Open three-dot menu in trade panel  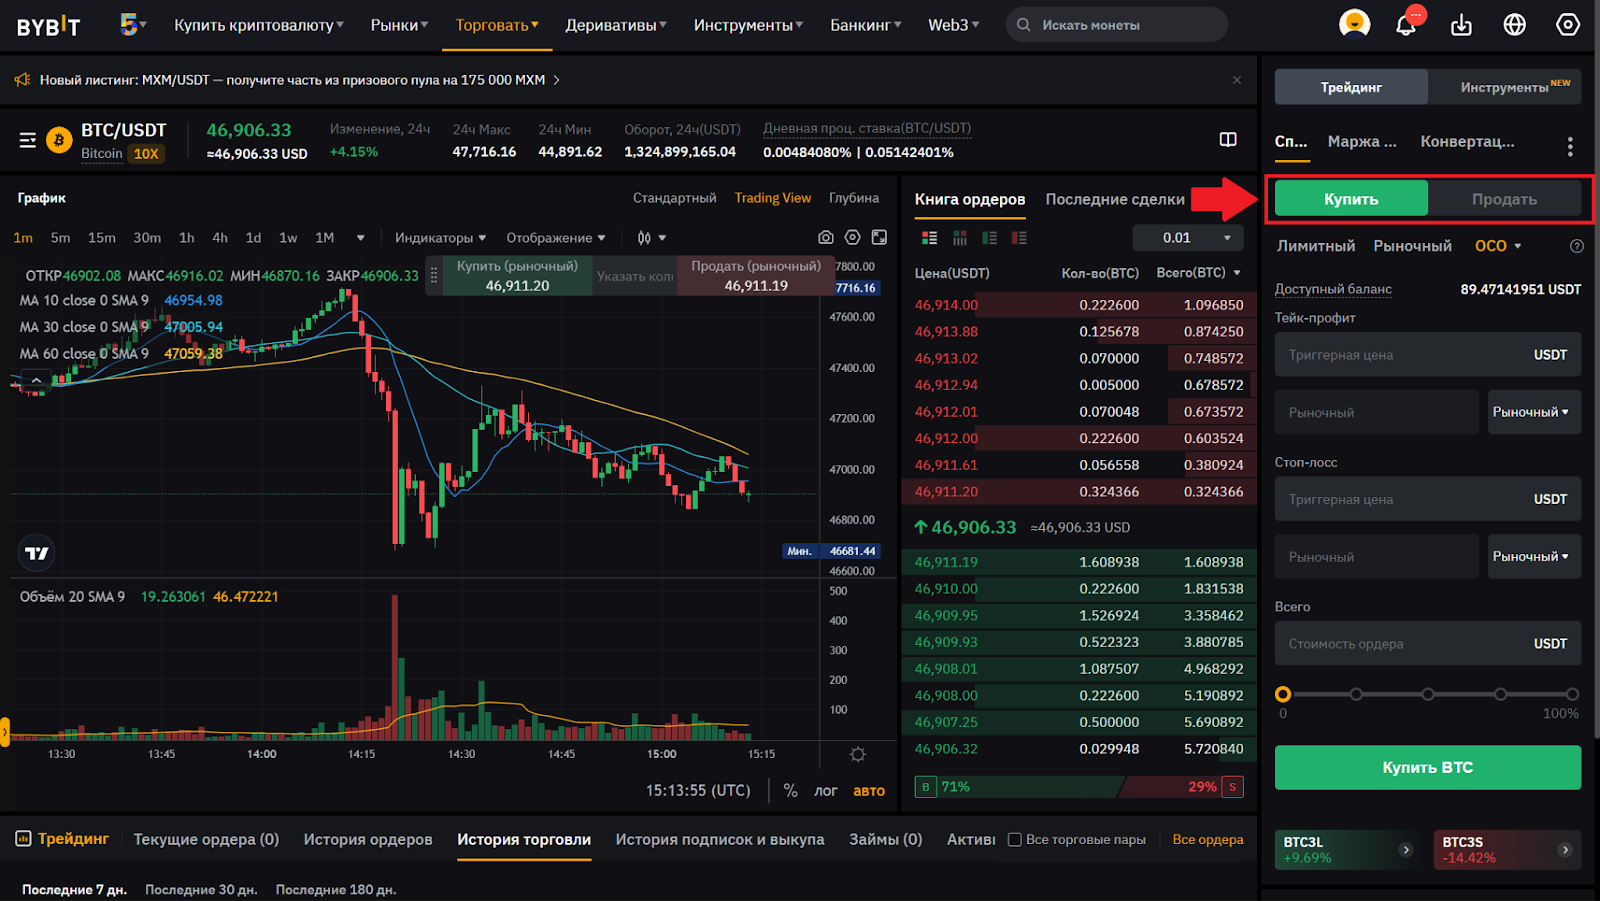(x=1570, y=147)
